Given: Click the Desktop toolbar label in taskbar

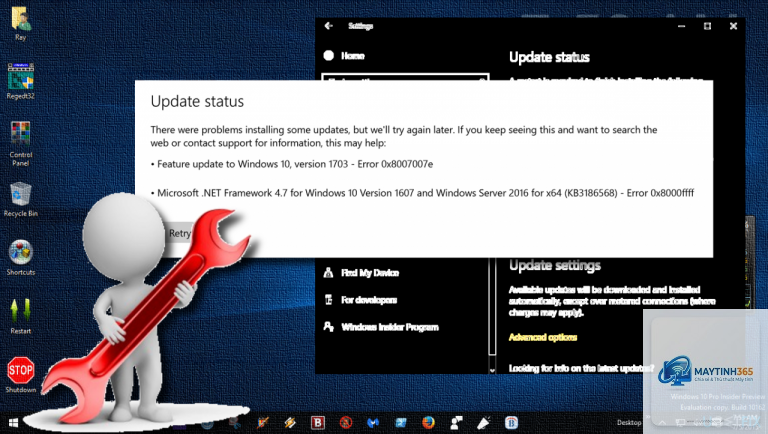Looking at the screenshot, I should [x=629, y=422].
